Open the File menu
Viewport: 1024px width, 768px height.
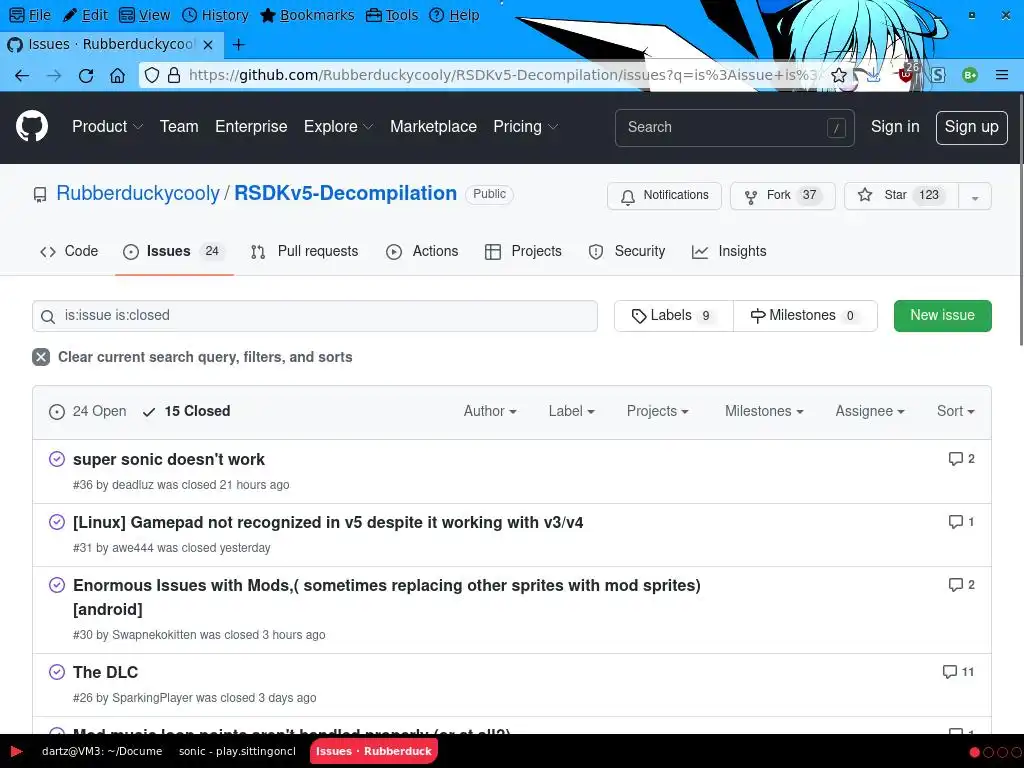tap(31, 14)
